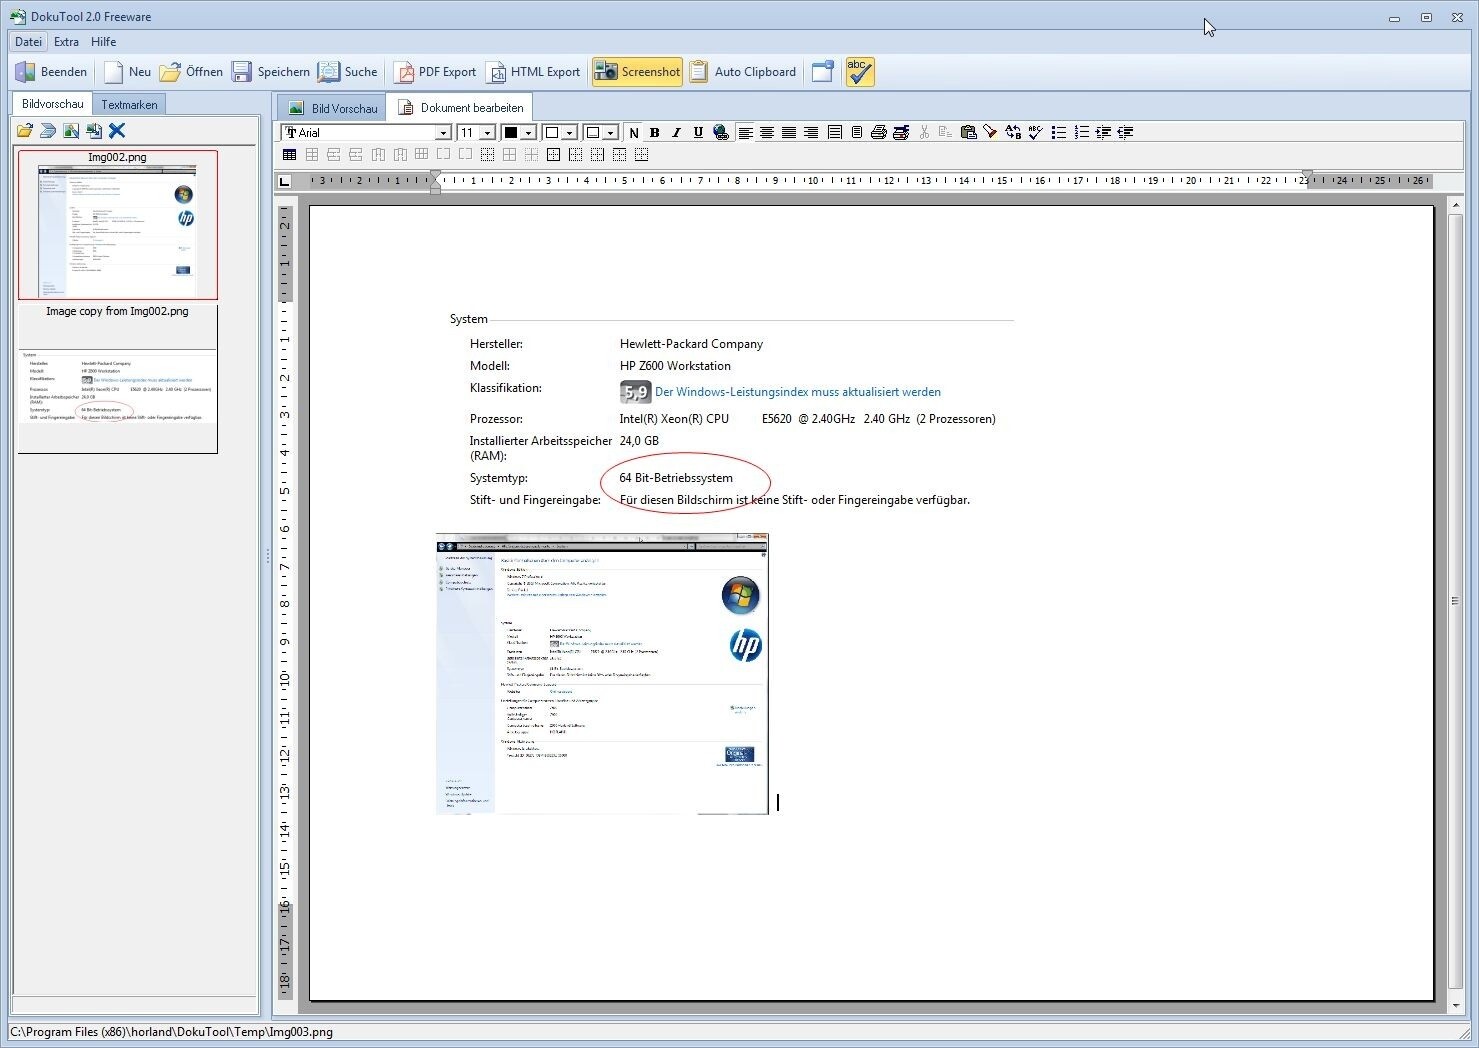Viewport: 1479px width, 1048px height.
Task: Delete the selected image with the blue X
Action: 117,131
